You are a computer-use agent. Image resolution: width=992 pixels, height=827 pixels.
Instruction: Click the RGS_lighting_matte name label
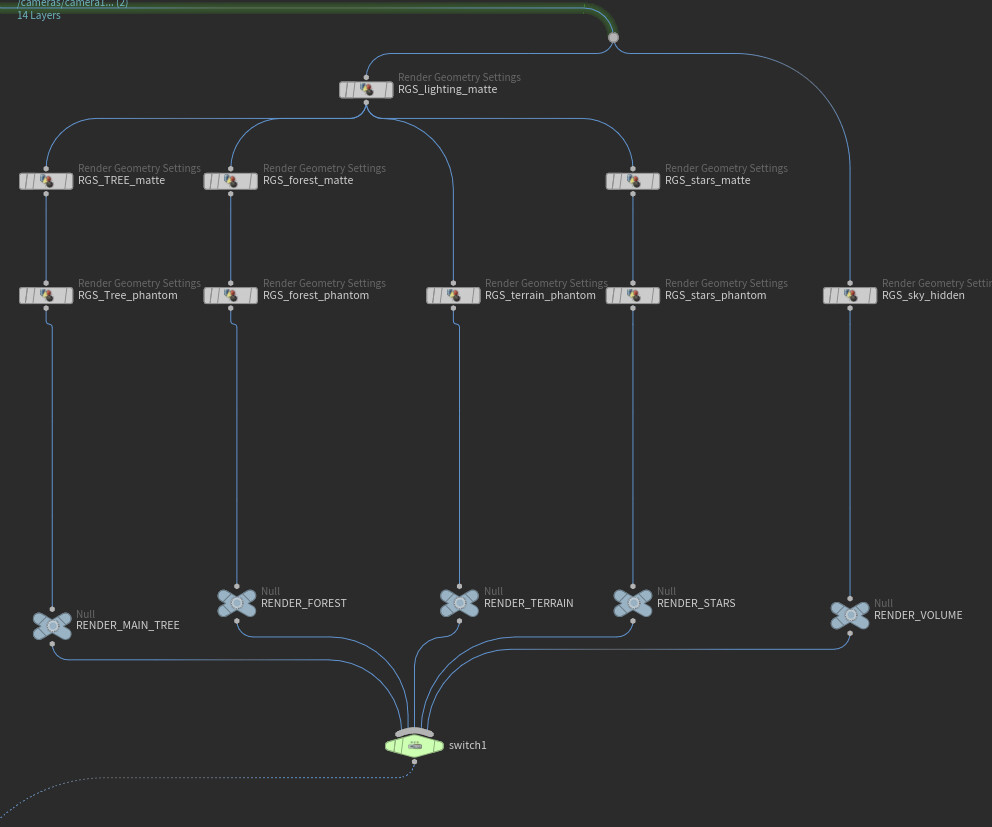pyautogui.click(x=447, y=89)
